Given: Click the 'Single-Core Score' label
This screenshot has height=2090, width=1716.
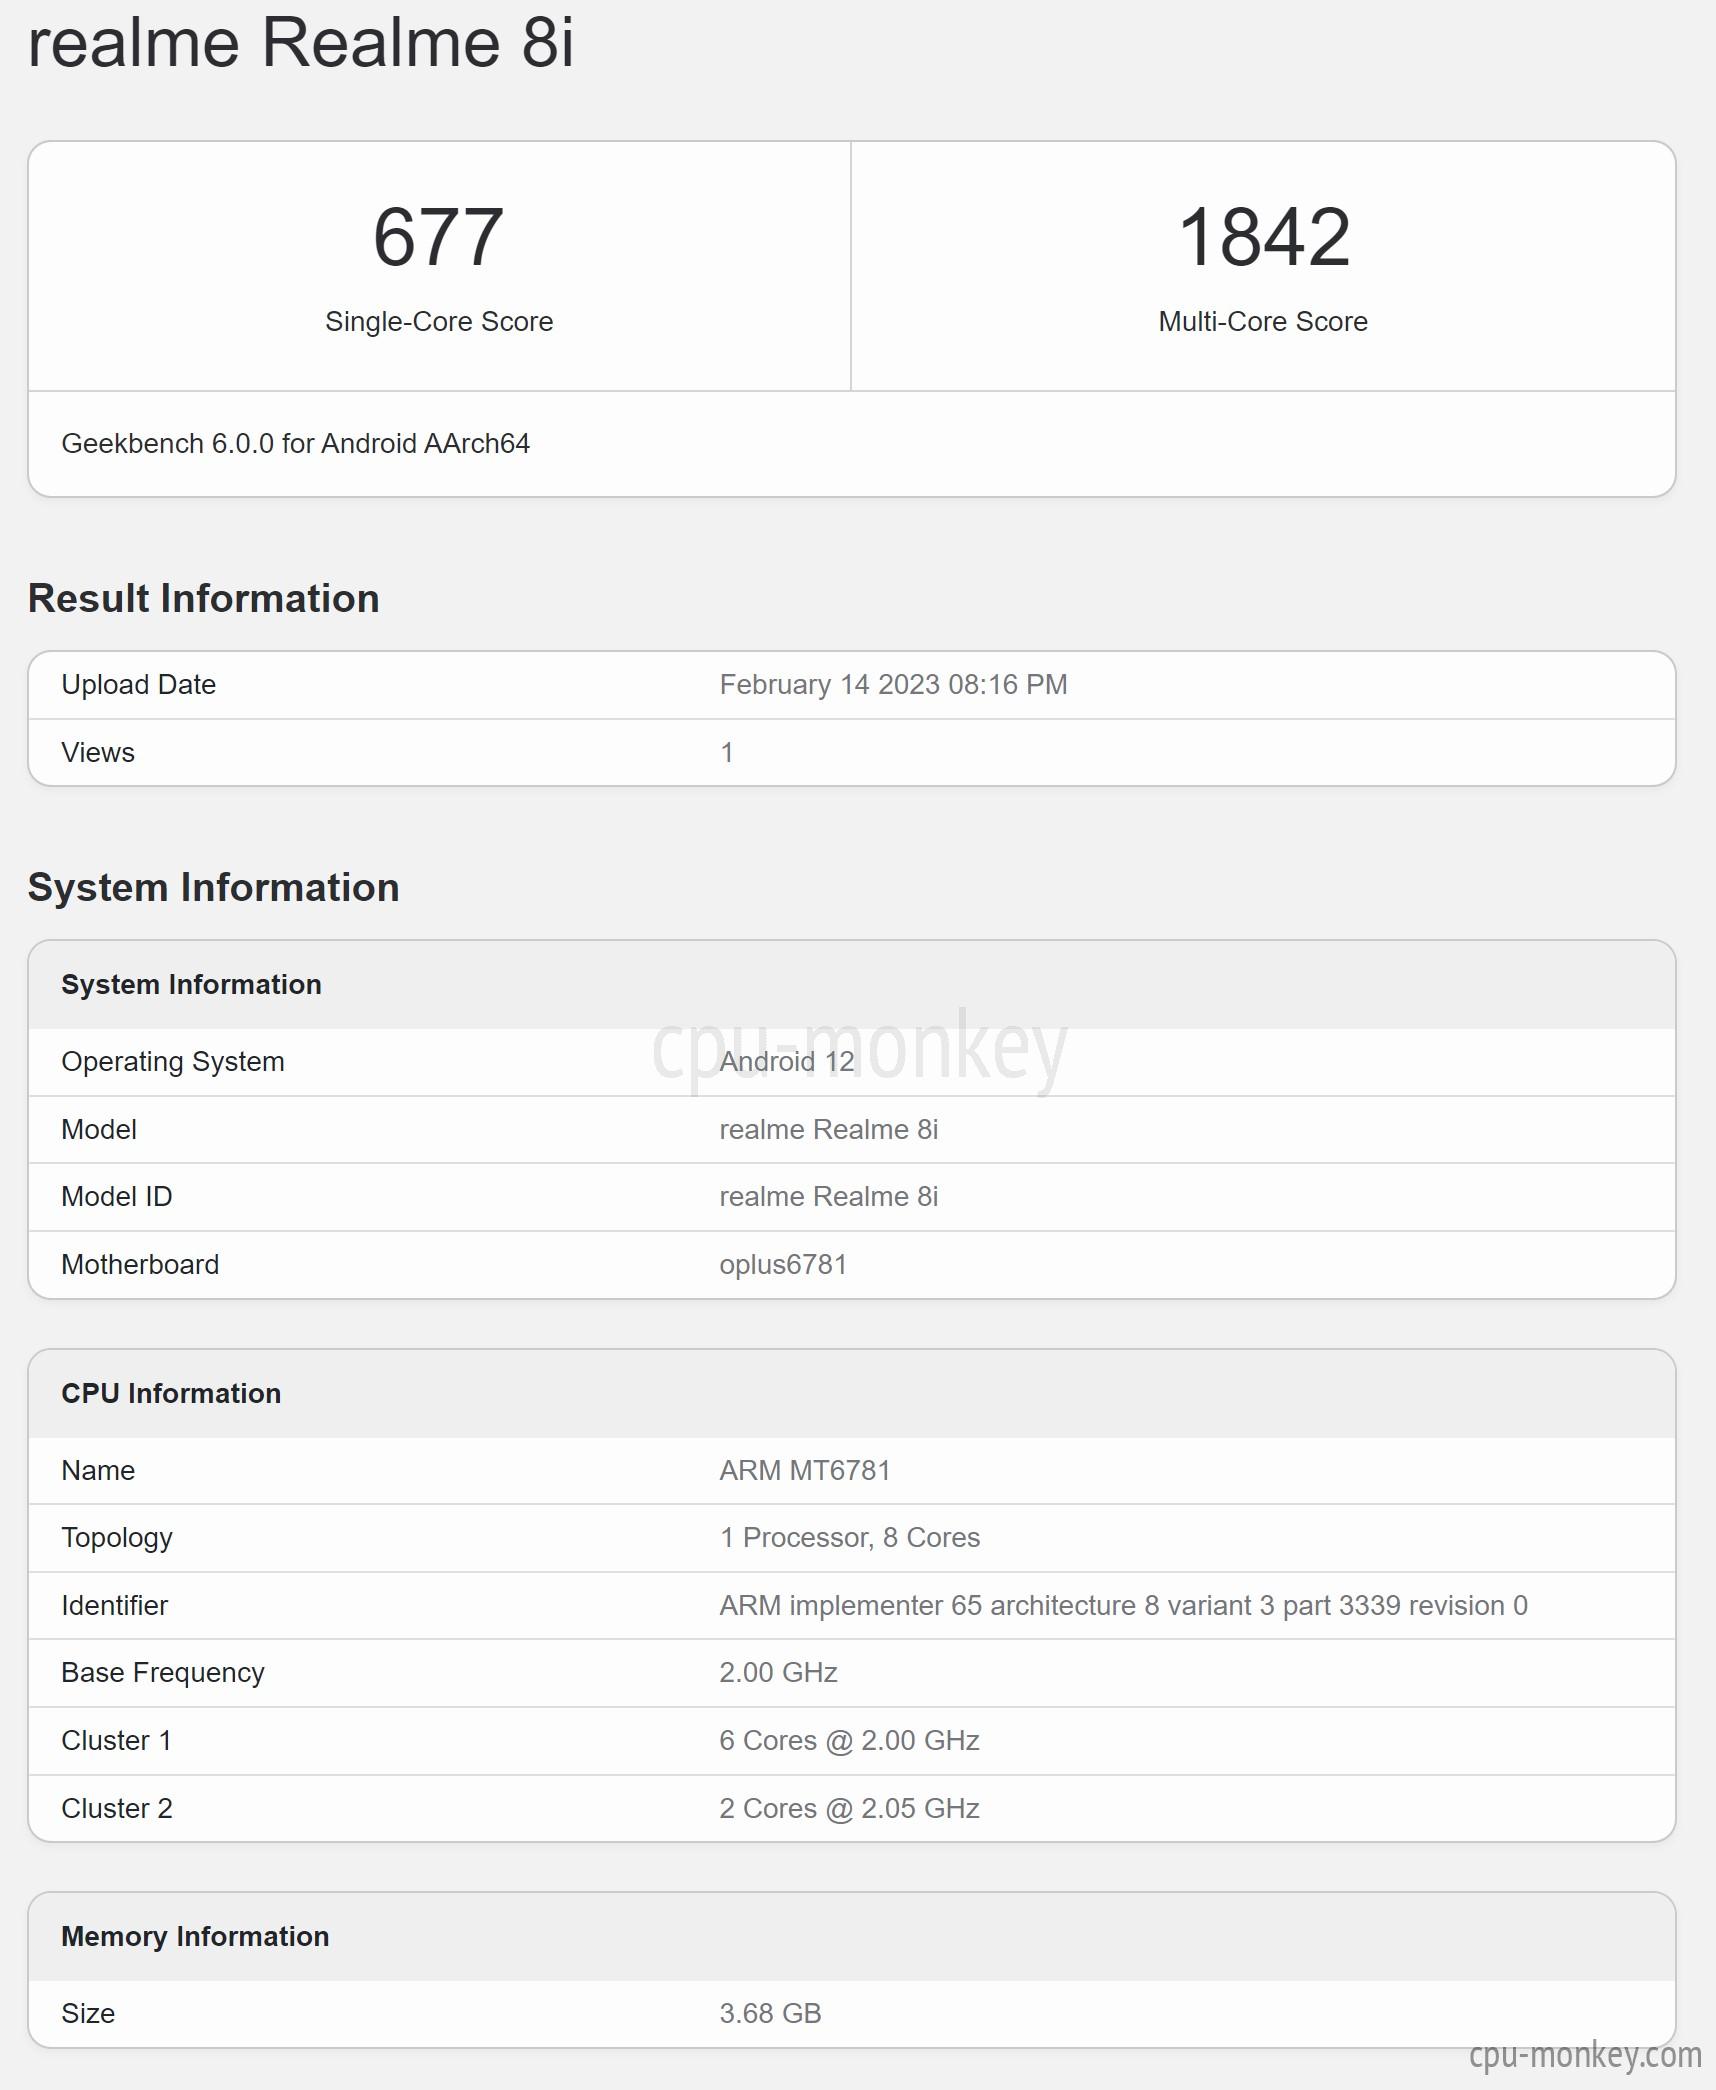Looking at the screenshot, I should [x=439, y=321].
